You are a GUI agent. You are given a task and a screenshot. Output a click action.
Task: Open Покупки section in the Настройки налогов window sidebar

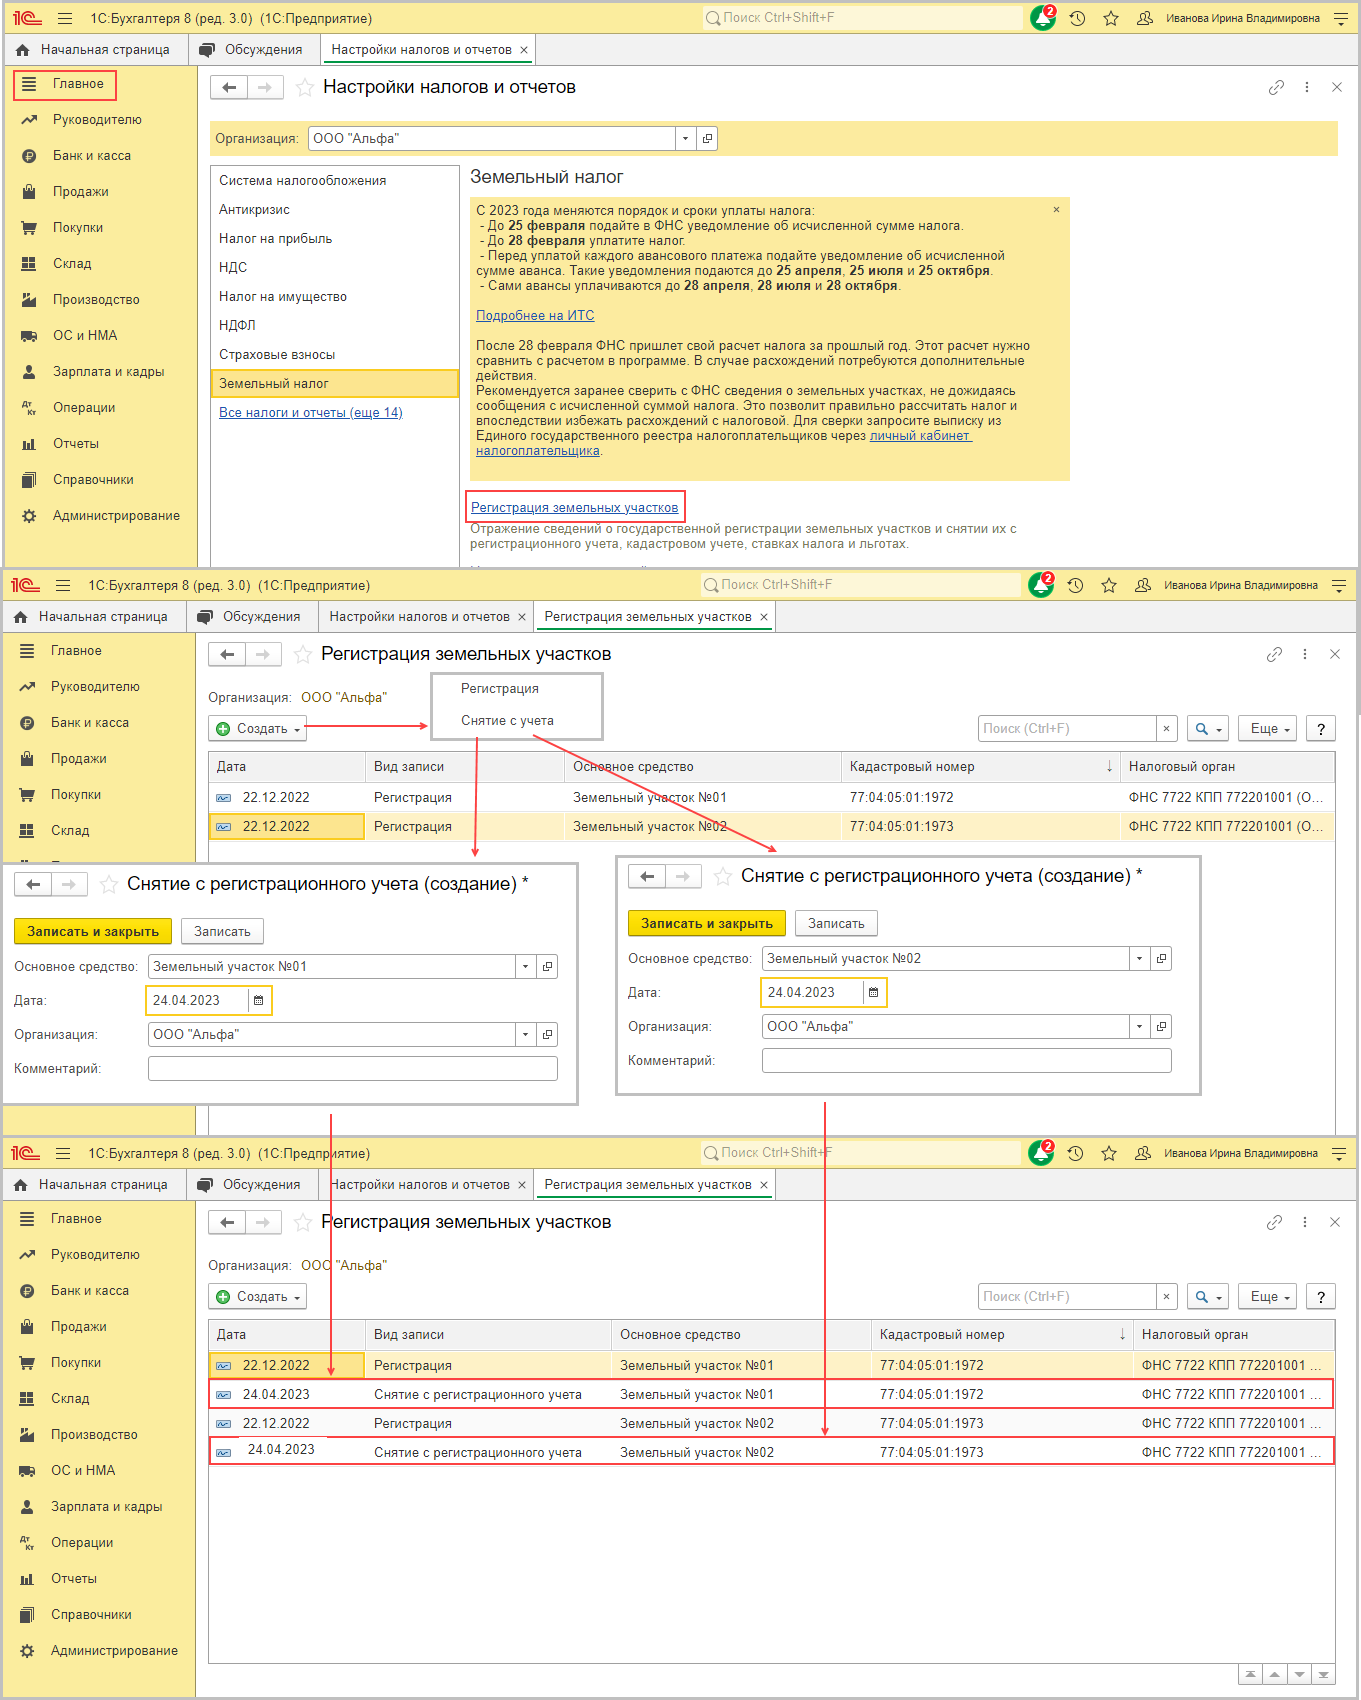click(x=78, y=228)
